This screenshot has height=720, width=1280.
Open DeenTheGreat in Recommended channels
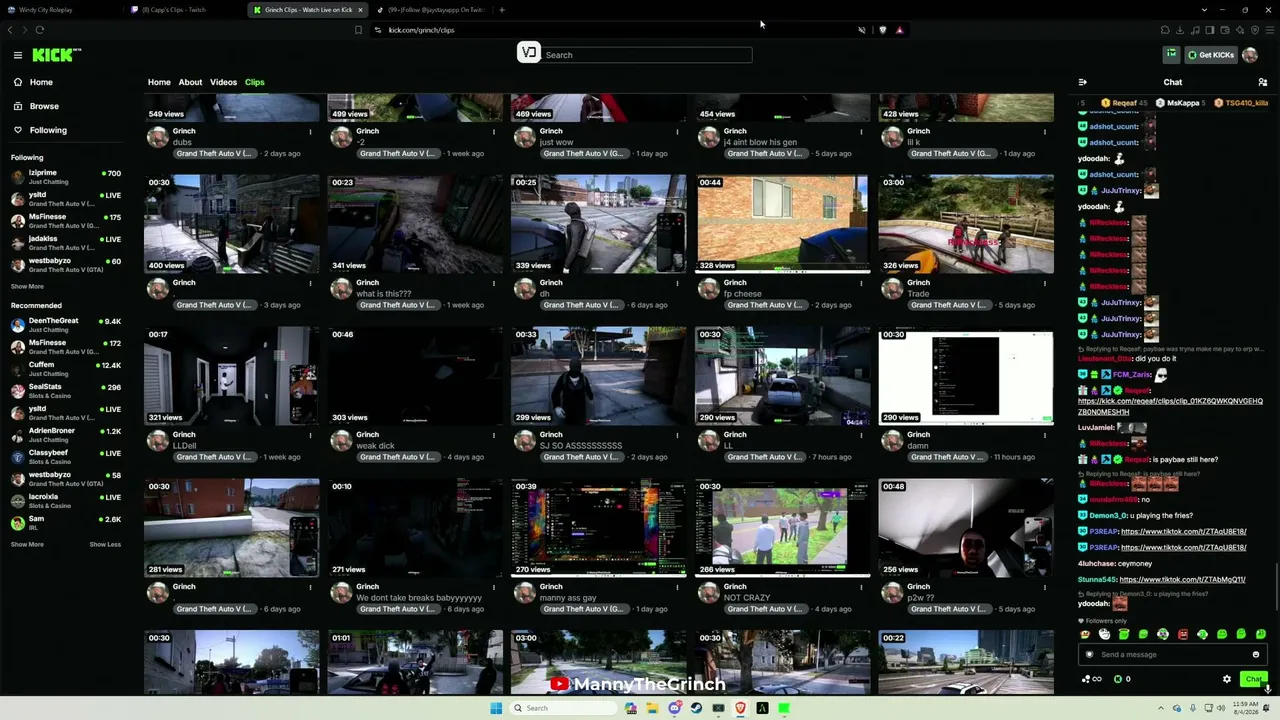coord(66,325)
